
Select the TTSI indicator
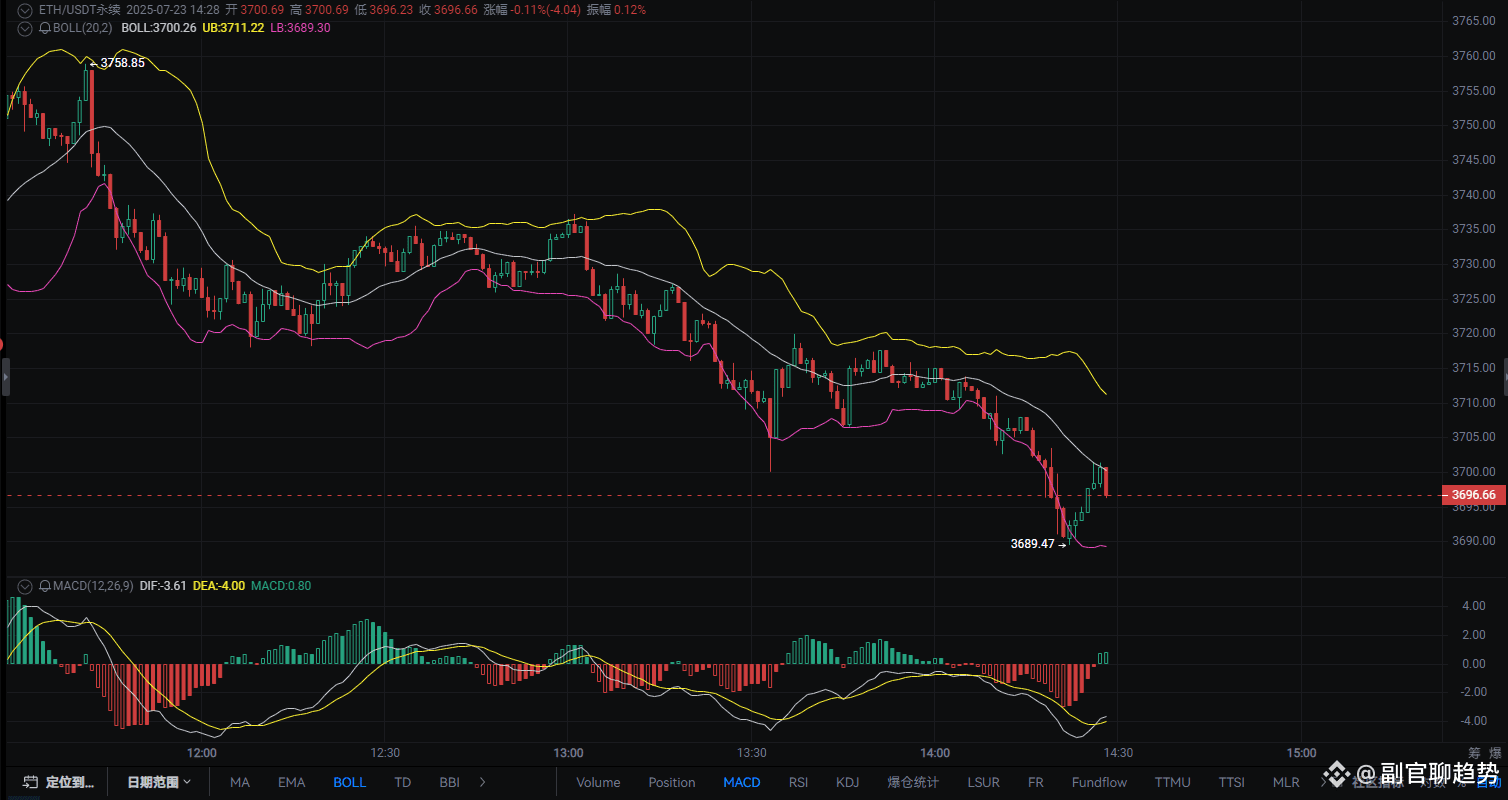pyautogui.click(x=1232, y=782)
